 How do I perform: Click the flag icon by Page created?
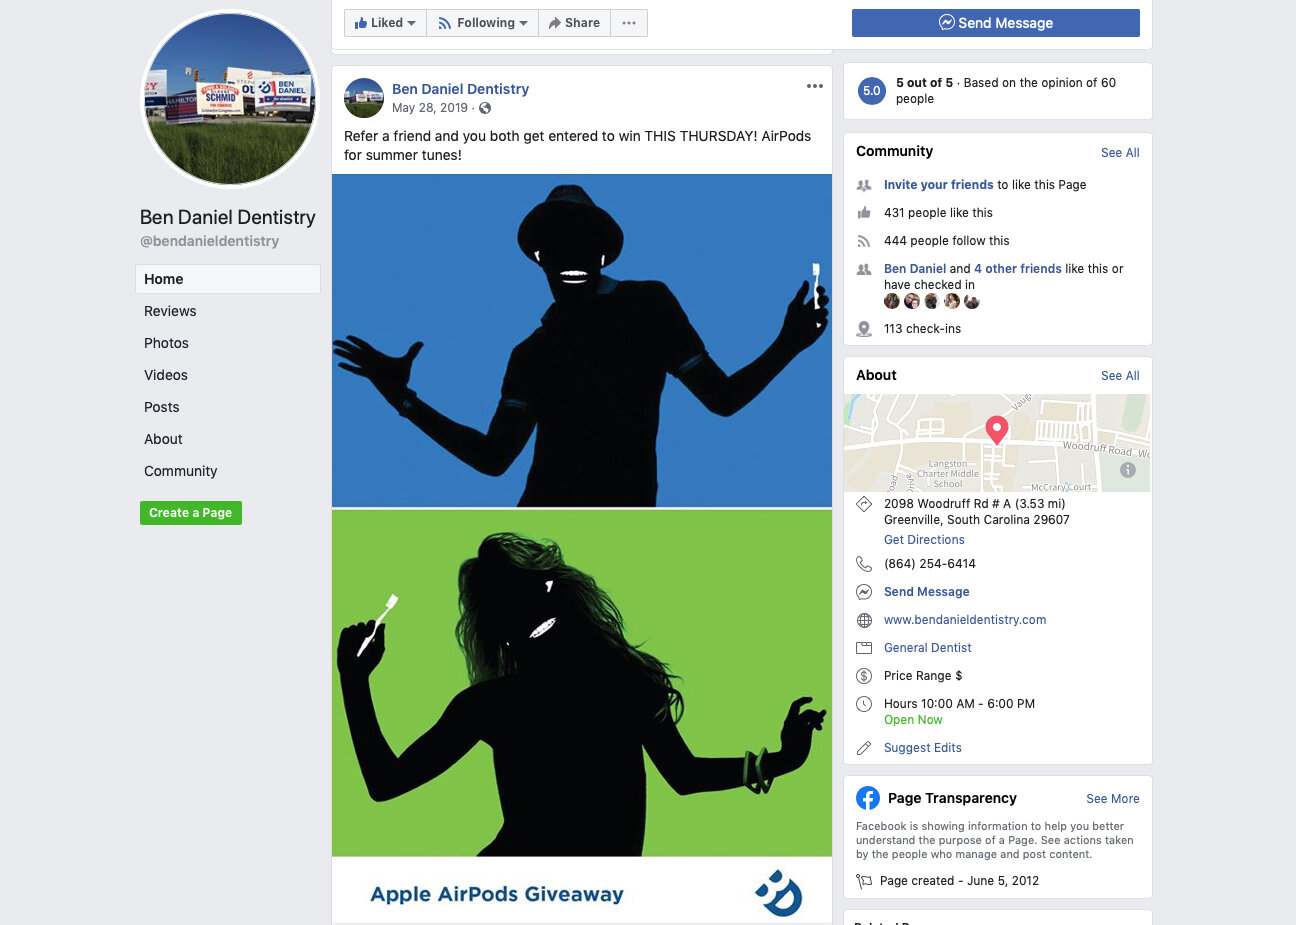pyautogui.click(x=864, y=881)
